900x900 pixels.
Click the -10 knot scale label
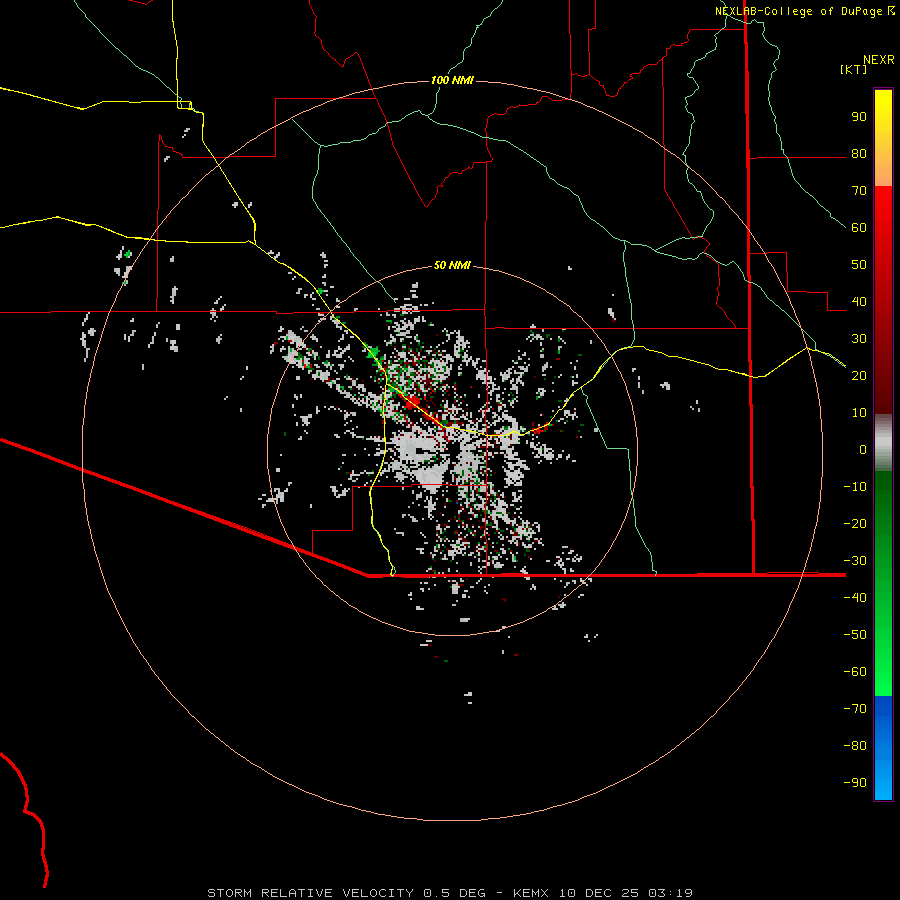[855, 487]
